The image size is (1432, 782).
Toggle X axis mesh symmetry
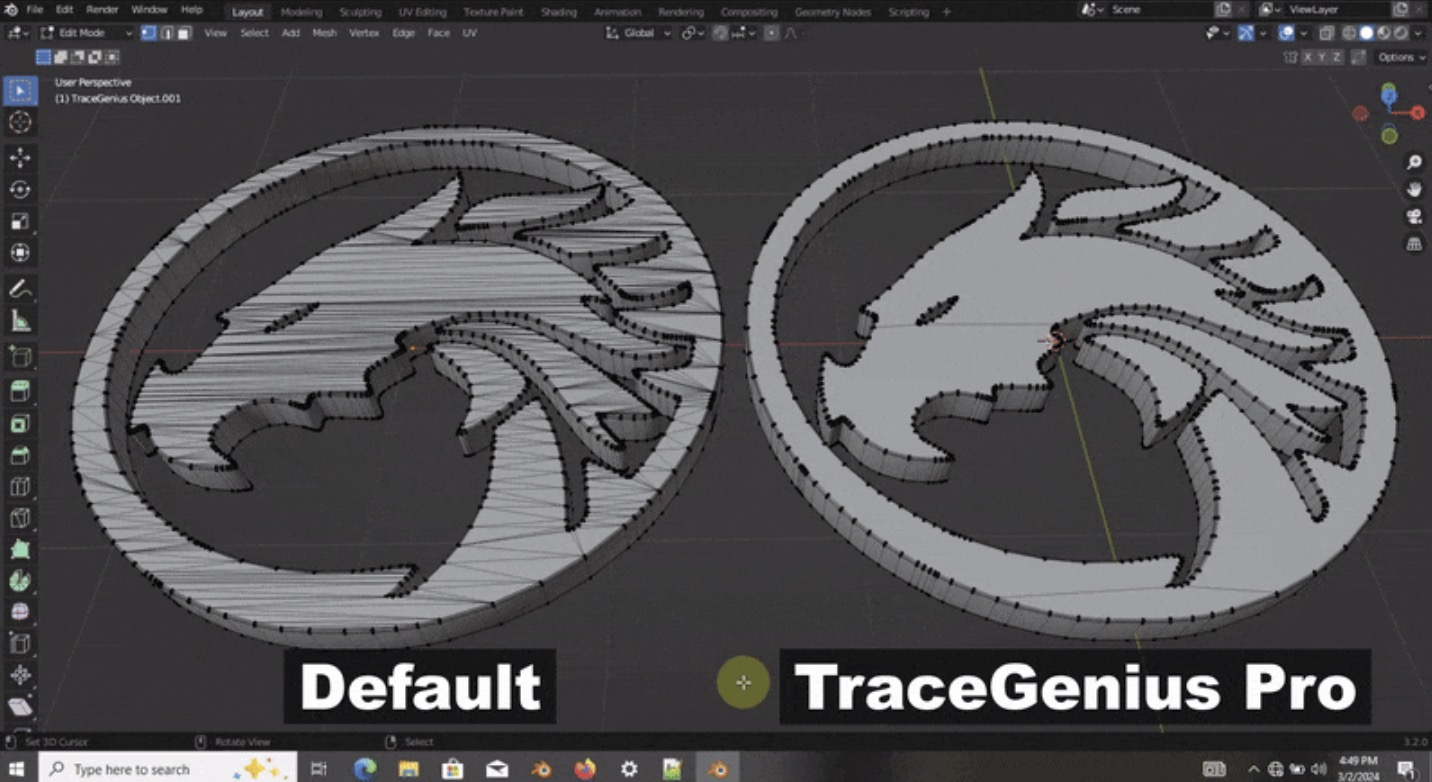click(1307, 57)
